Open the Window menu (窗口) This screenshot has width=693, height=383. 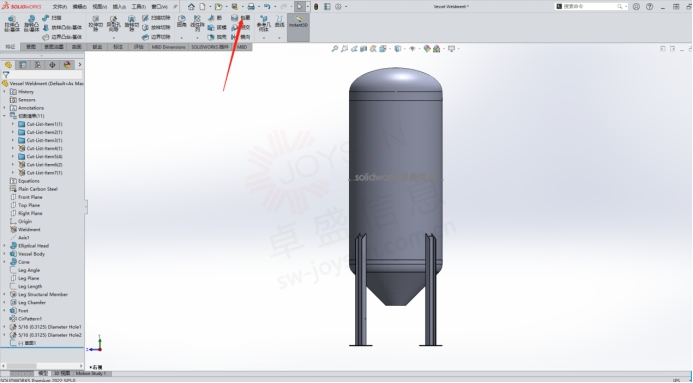[159, 7]
